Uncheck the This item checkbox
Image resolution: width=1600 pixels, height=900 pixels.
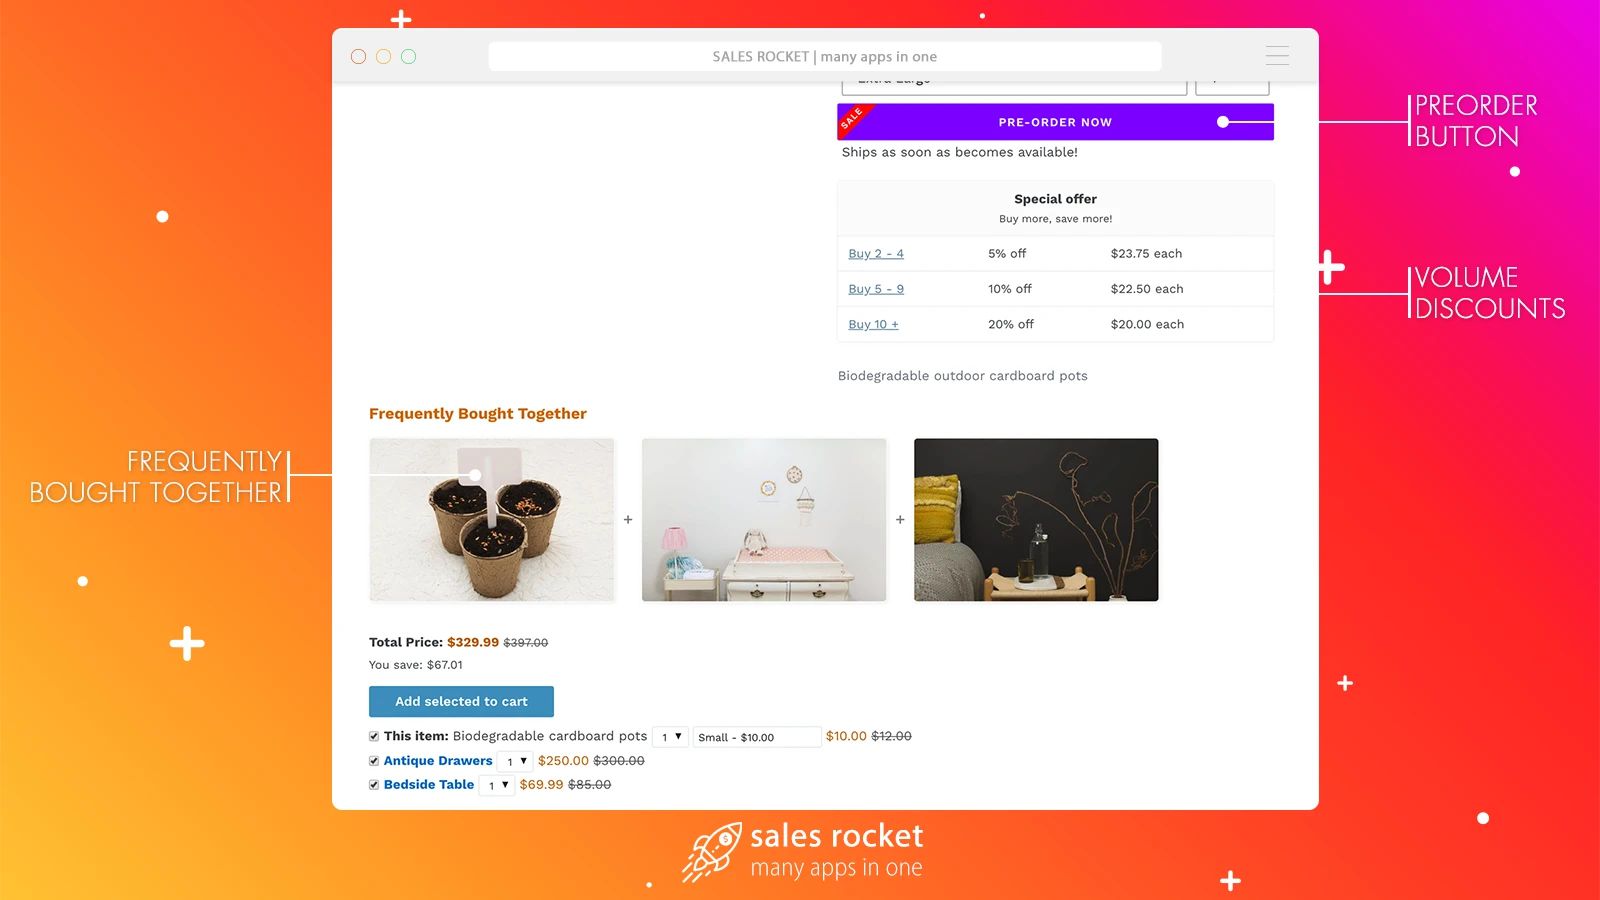(374, 736)
